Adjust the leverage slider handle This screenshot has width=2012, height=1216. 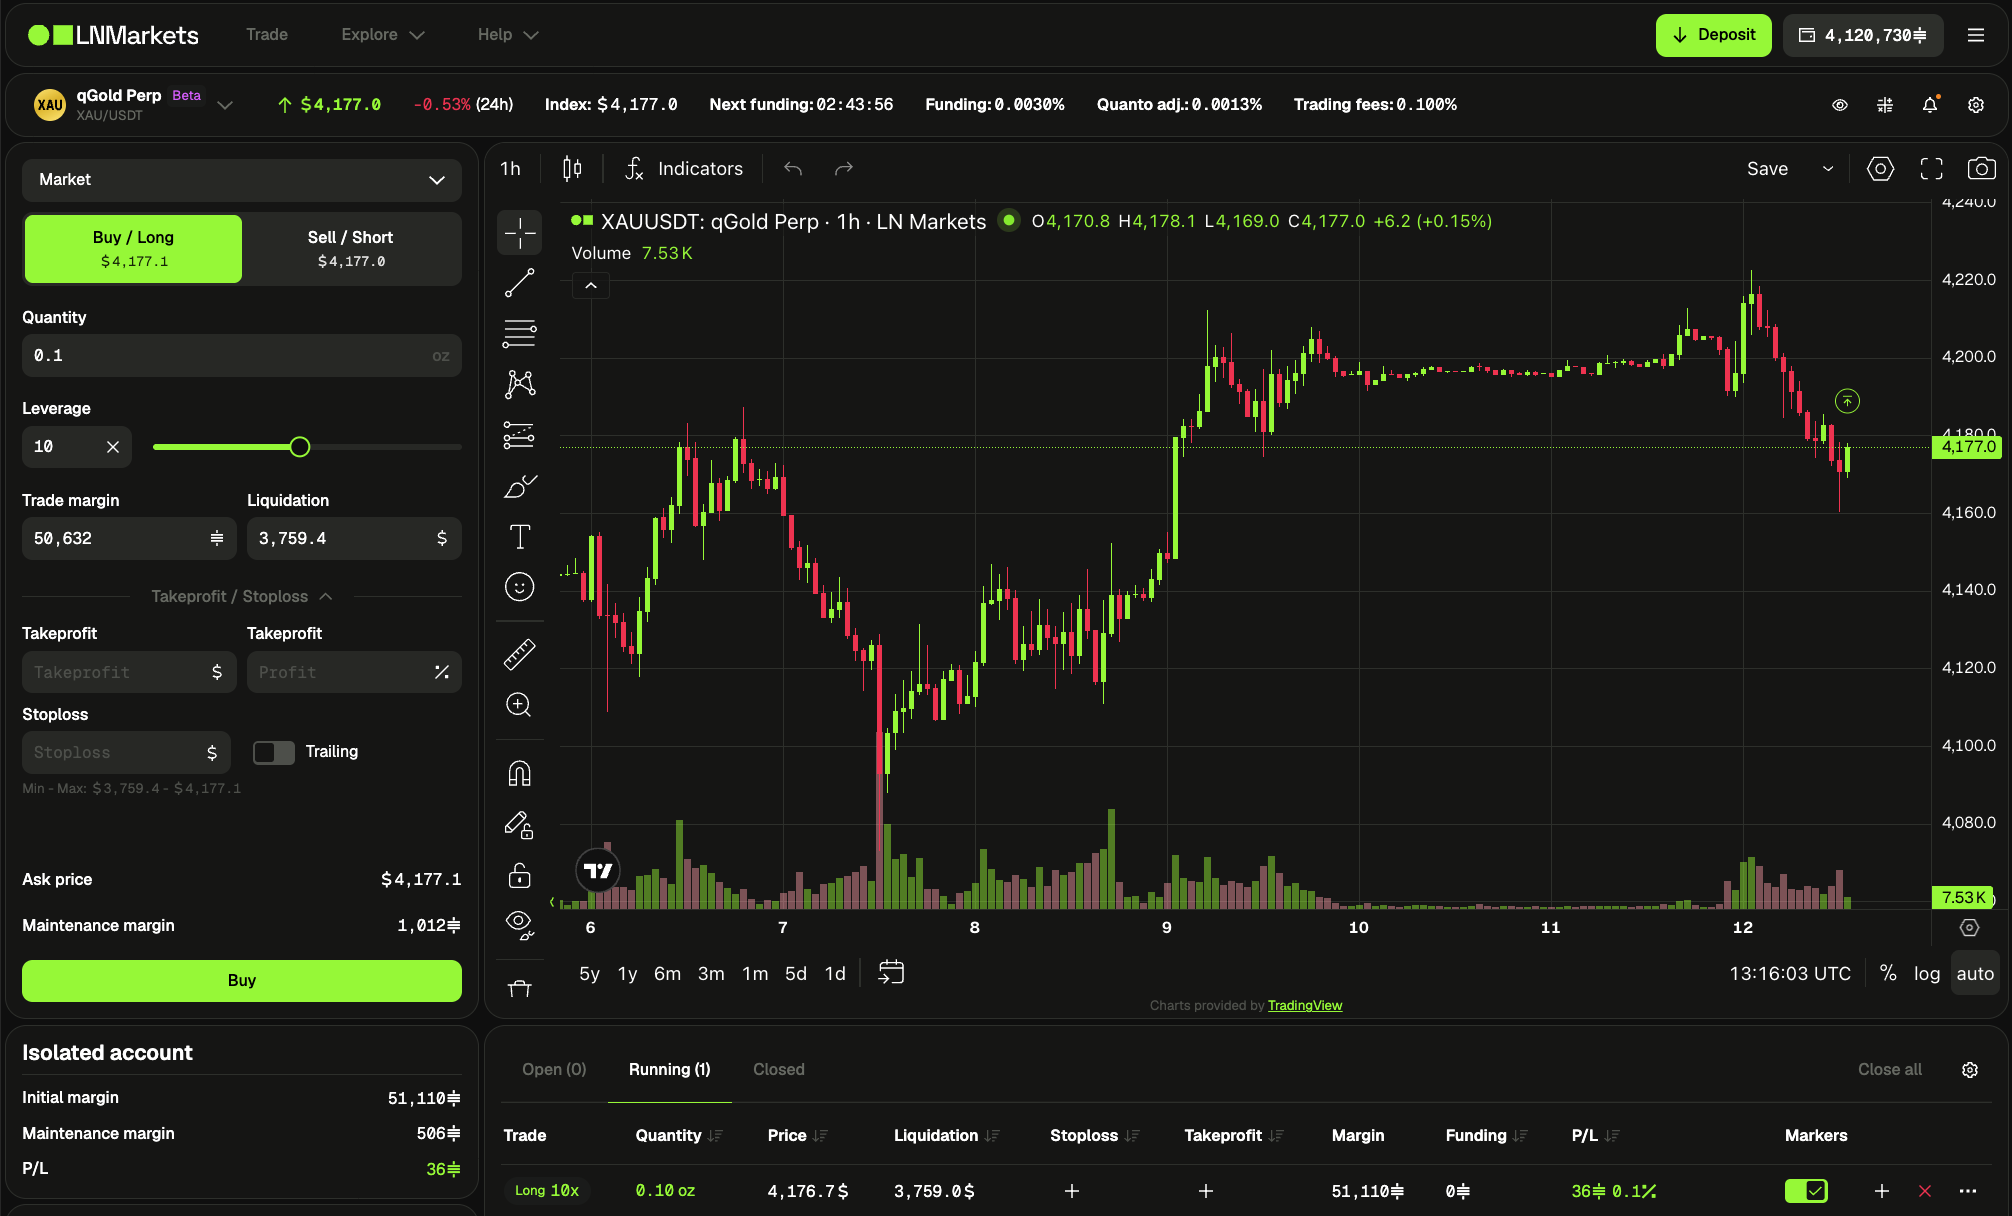click(299, 447)
